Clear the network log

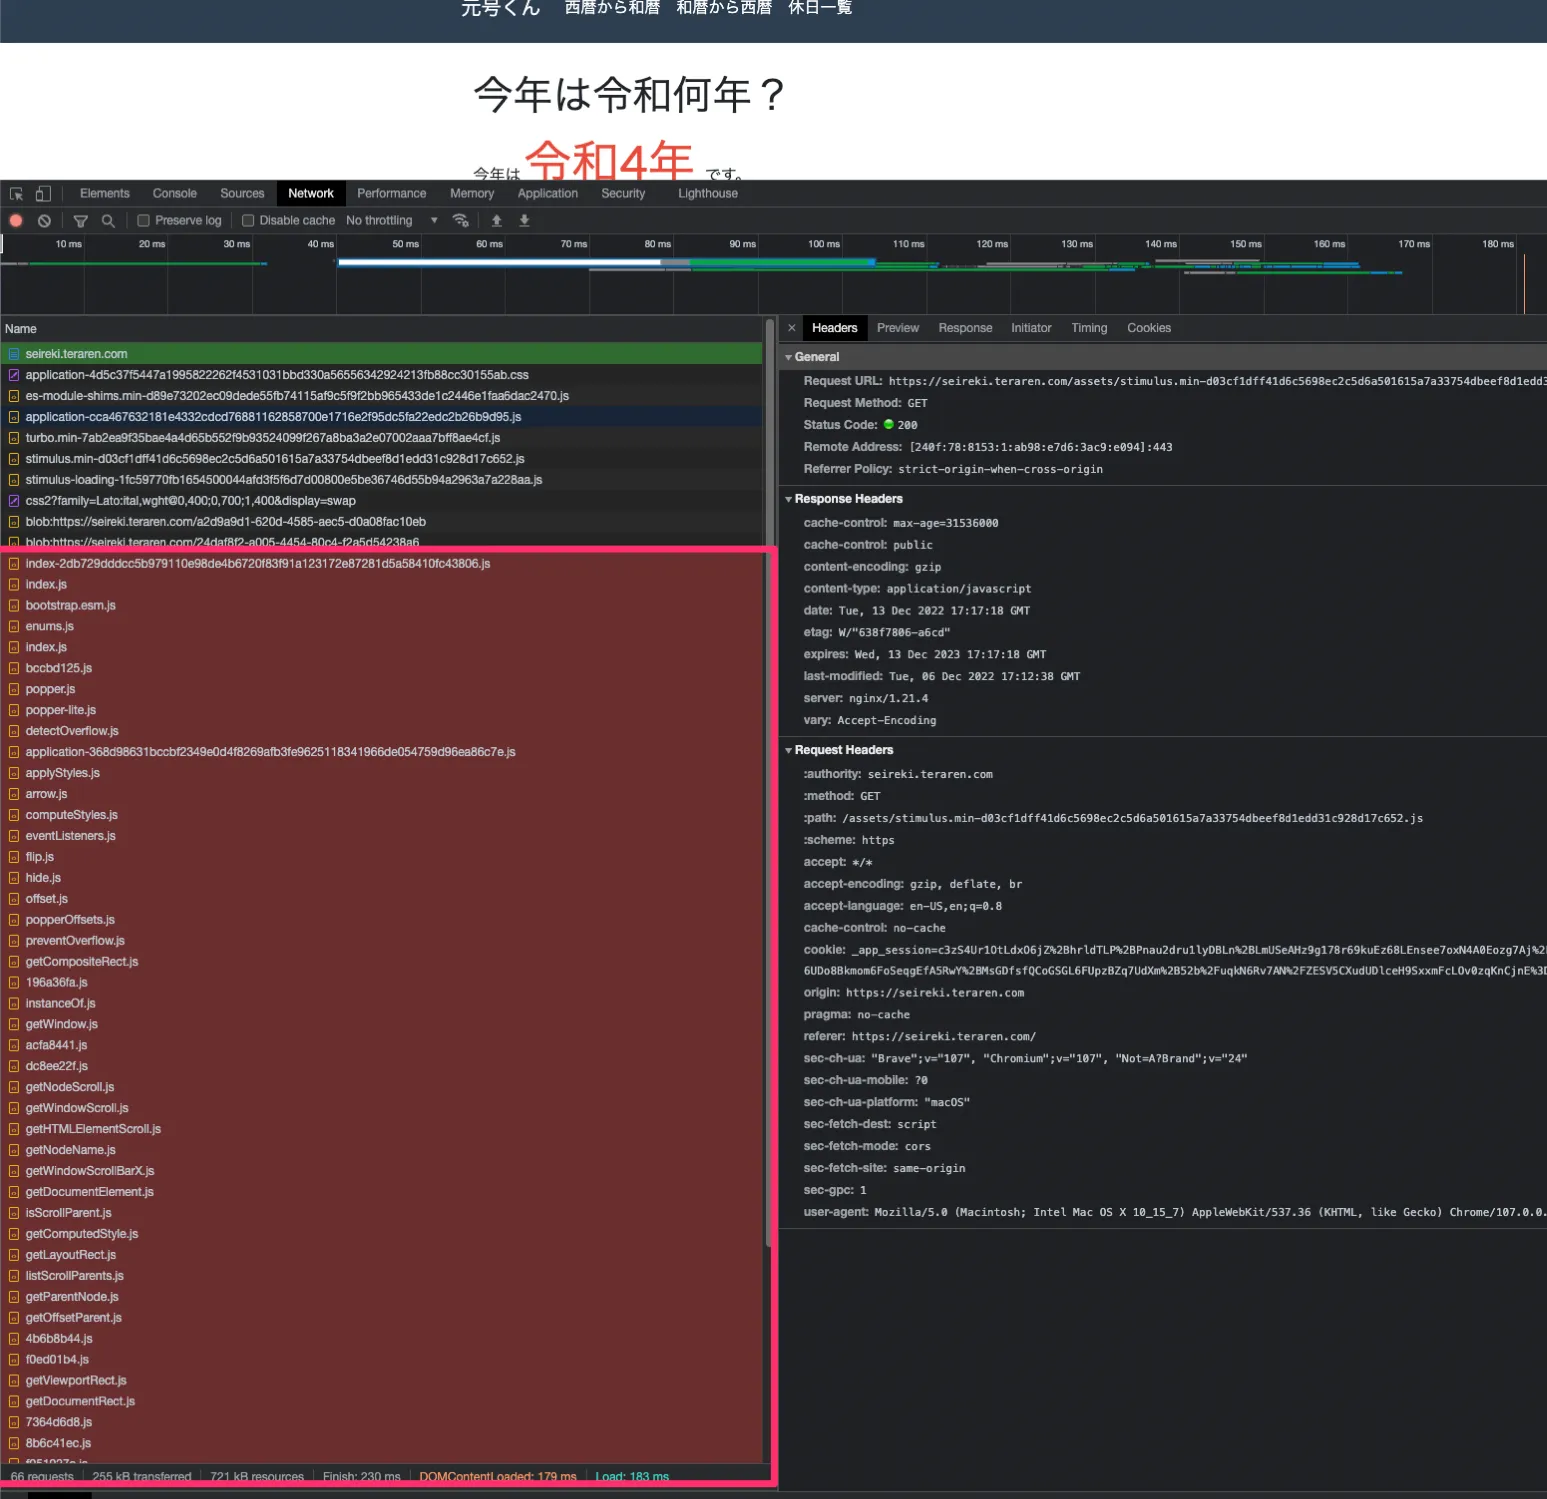[x=44, y=221]
